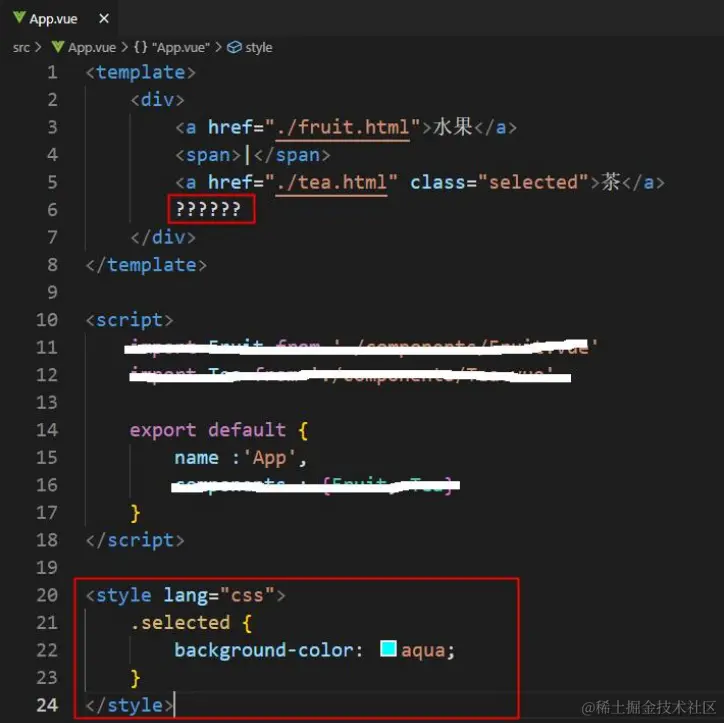This screenshot has height=723, width=724.
Task: Click the opening script tag
Action: [x=129, y=320]
